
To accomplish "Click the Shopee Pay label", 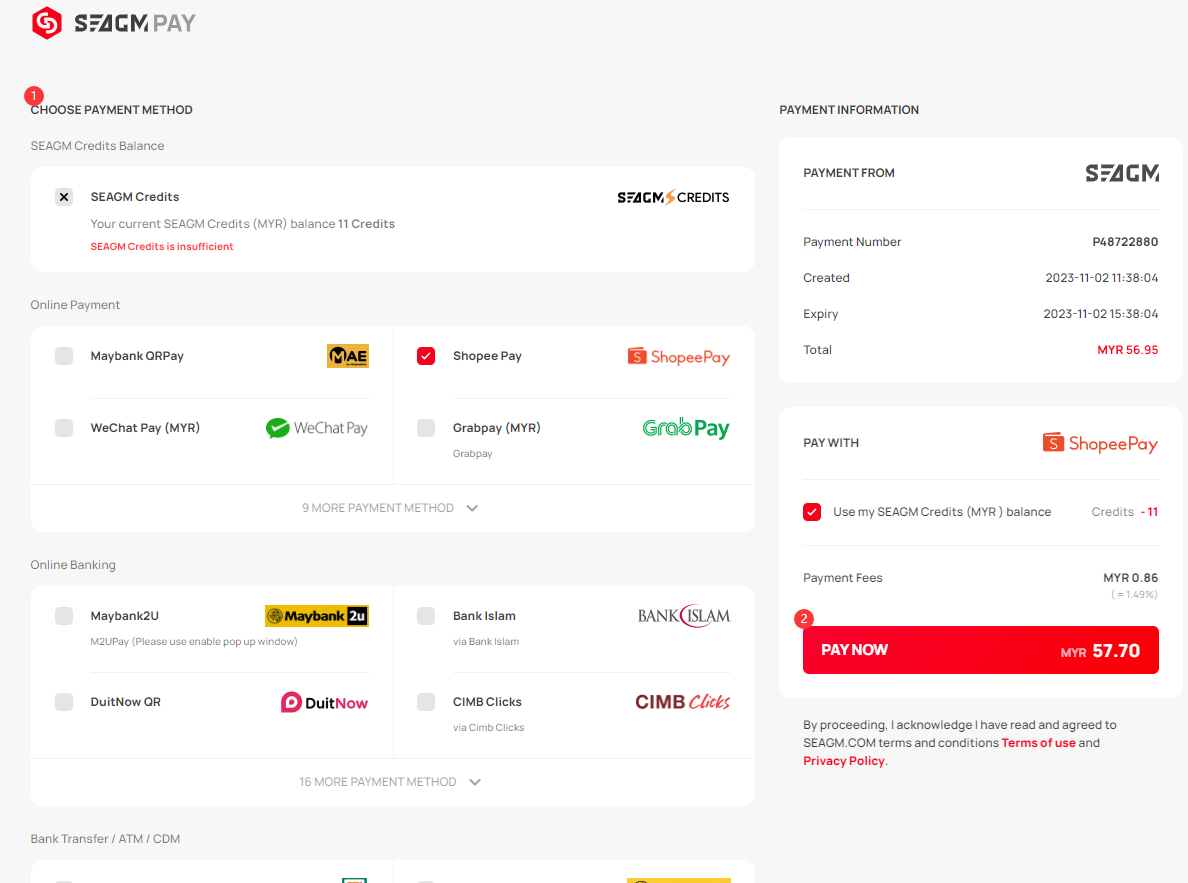I will click(487, 356).
